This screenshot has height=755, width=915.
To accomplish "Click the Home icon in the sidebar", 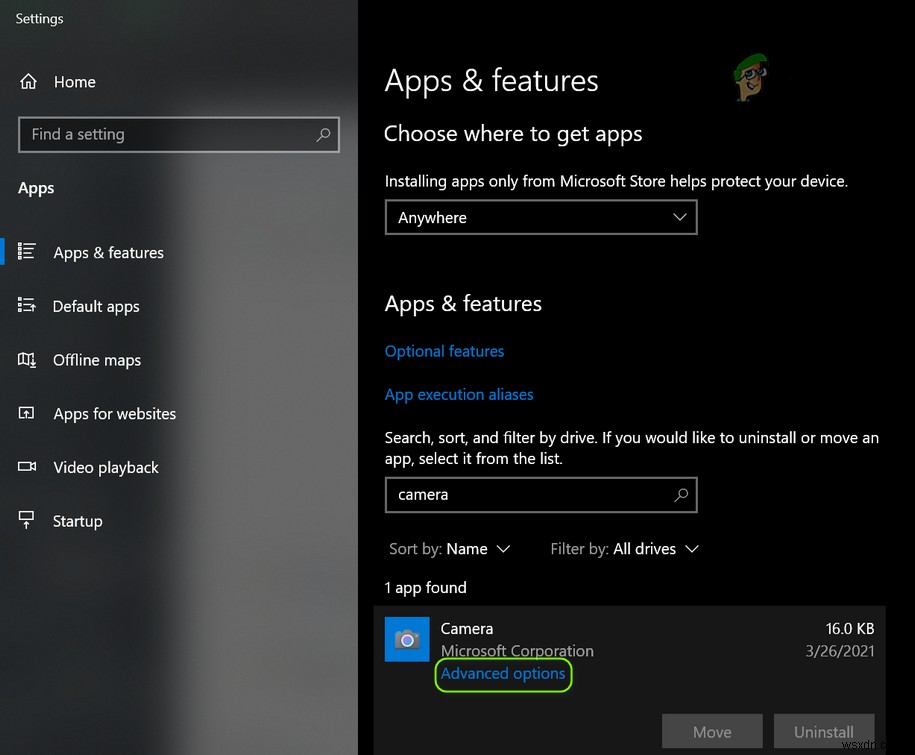I will [x=30, y=82].
